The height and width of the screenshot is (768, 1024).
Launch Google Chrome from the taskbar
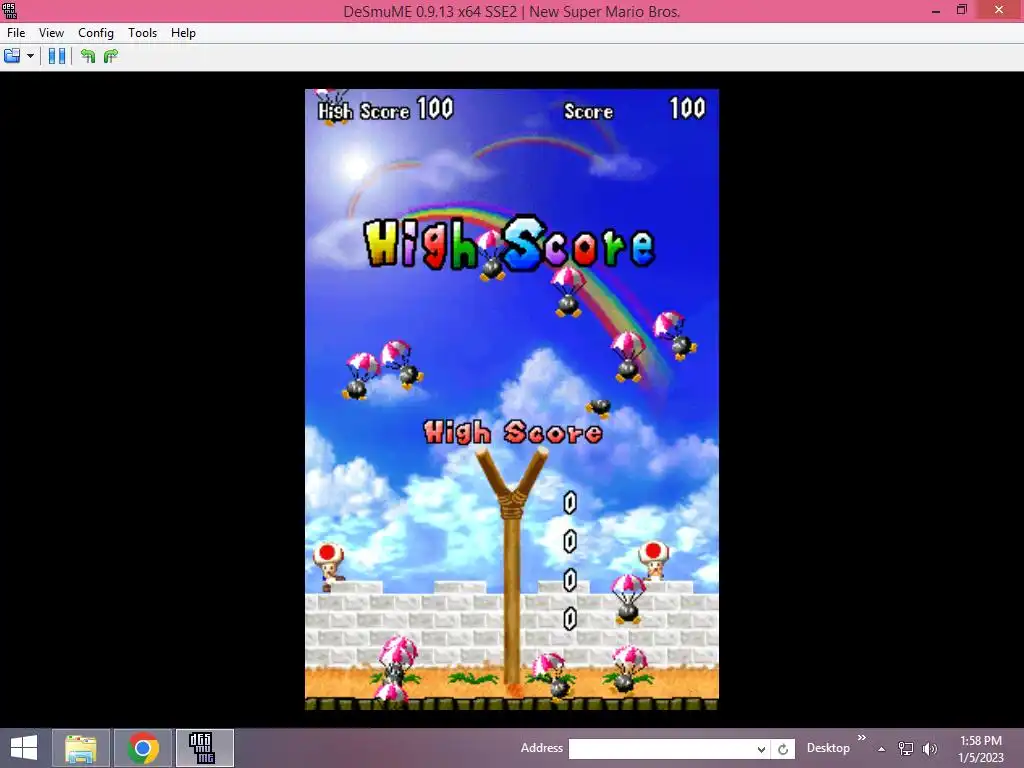tap(143, 748)
